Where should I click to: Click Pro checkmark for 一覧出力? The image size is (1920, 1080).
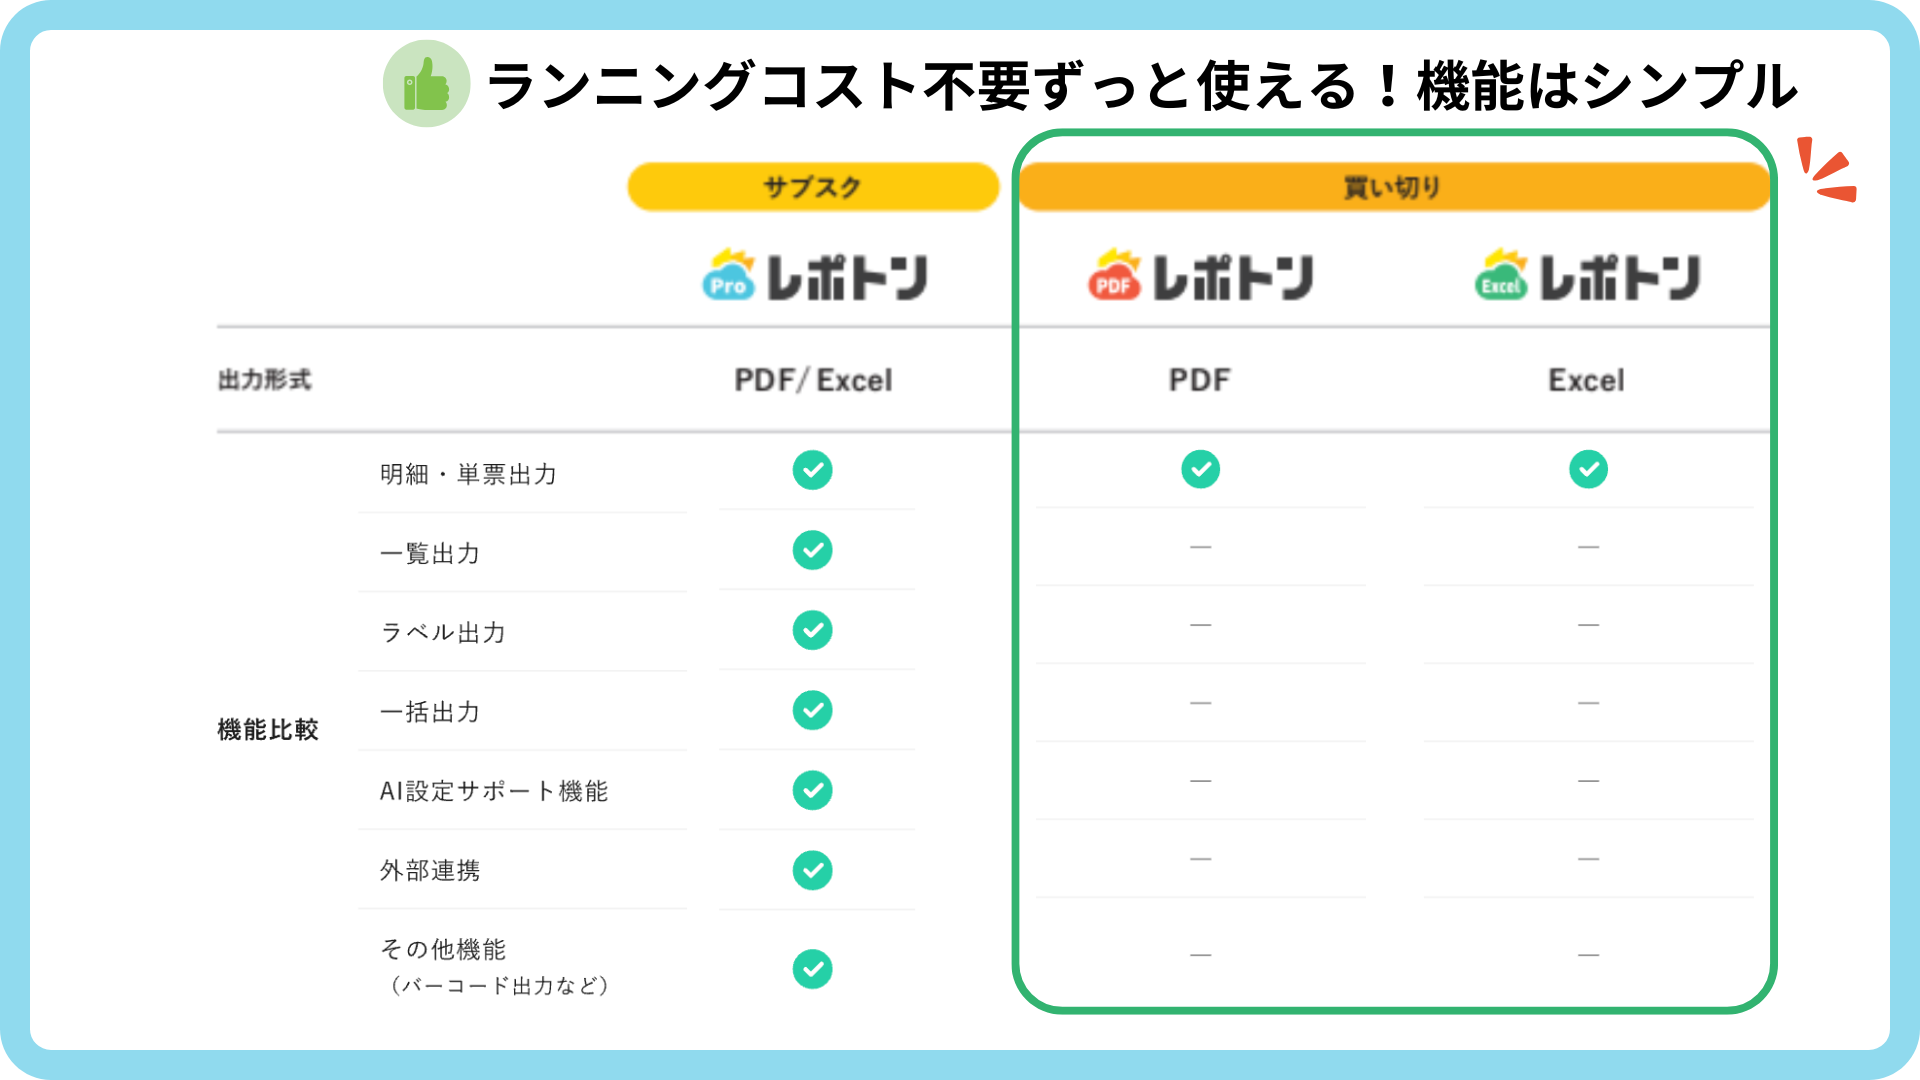point(813,550)
